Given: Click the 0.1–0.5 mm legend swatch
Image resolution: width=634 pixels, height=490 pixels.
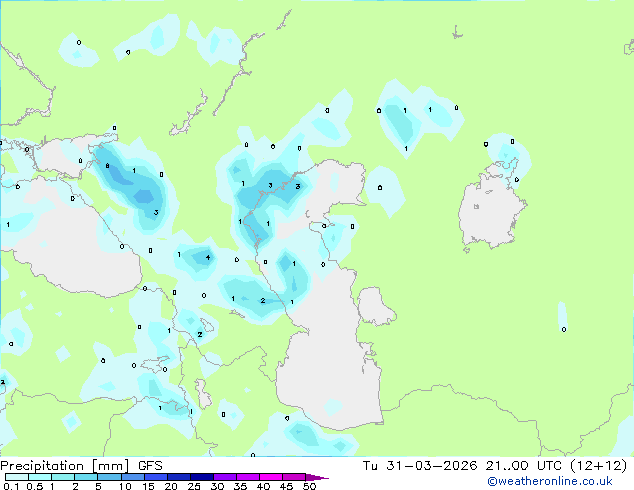Looking at the screenshot, I should pos(17,477).
